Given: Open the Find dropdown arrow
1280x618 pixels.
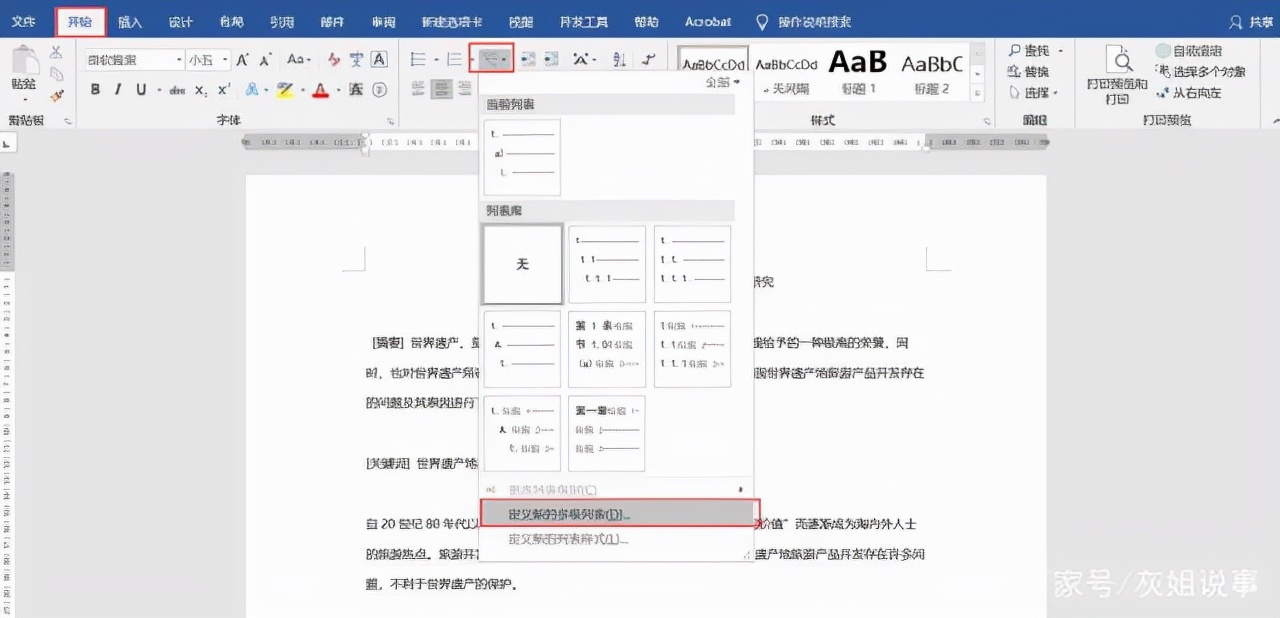Looking at the screenshot, I should [1060, 51].
